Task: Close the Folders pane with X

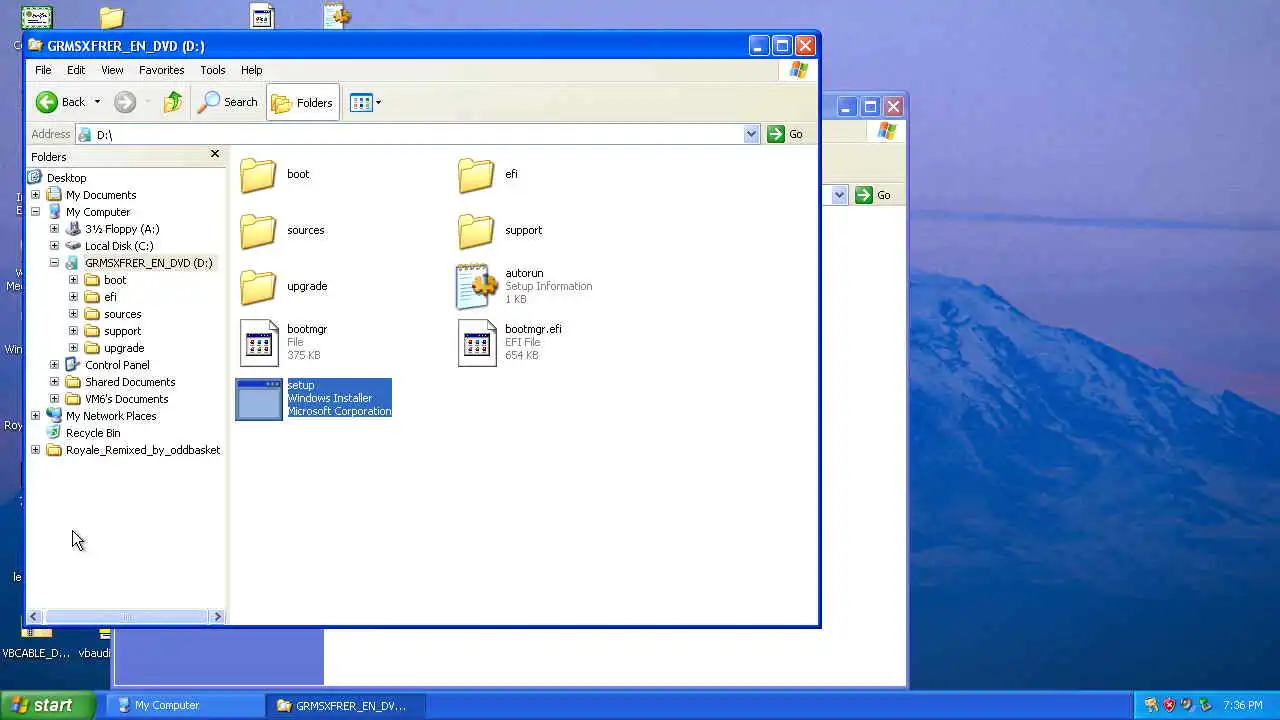Action: (214, 154)
